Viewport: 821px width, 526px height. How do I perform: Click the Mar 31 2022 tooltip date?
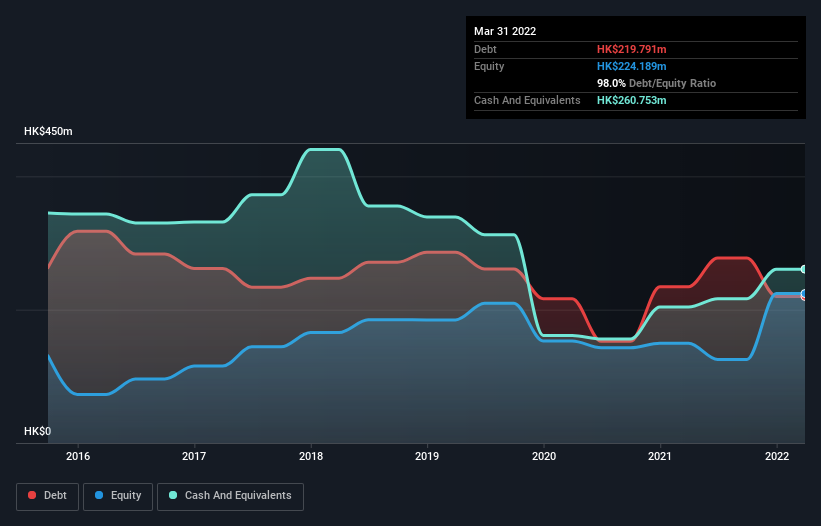(505, 31)
